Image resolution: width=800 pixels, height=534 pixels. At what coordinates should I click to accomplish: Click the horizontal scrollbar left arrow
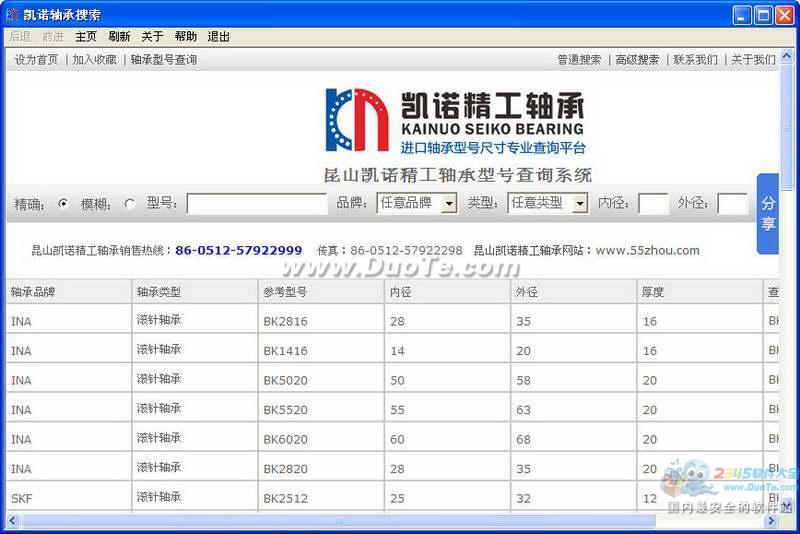[12, 521]
